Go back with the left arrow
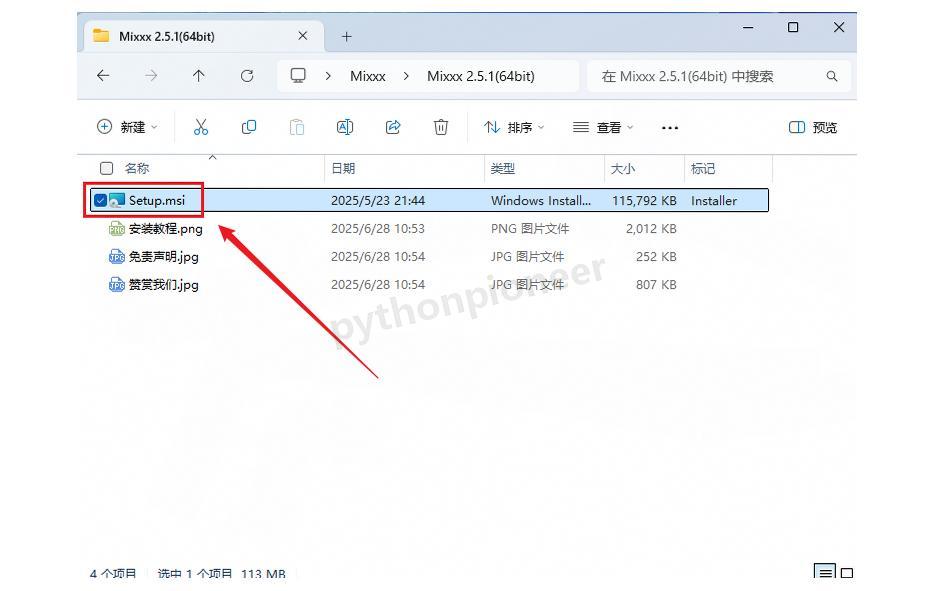The height and width of the screenshot is (591, 935). [x=103, y=76]
